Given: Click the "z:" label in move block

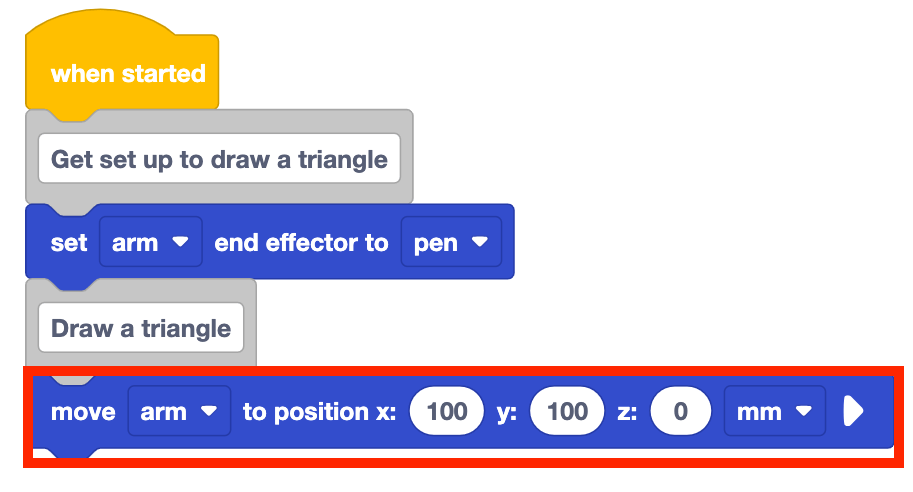Looking at the screenshot, I should [627, 412].
